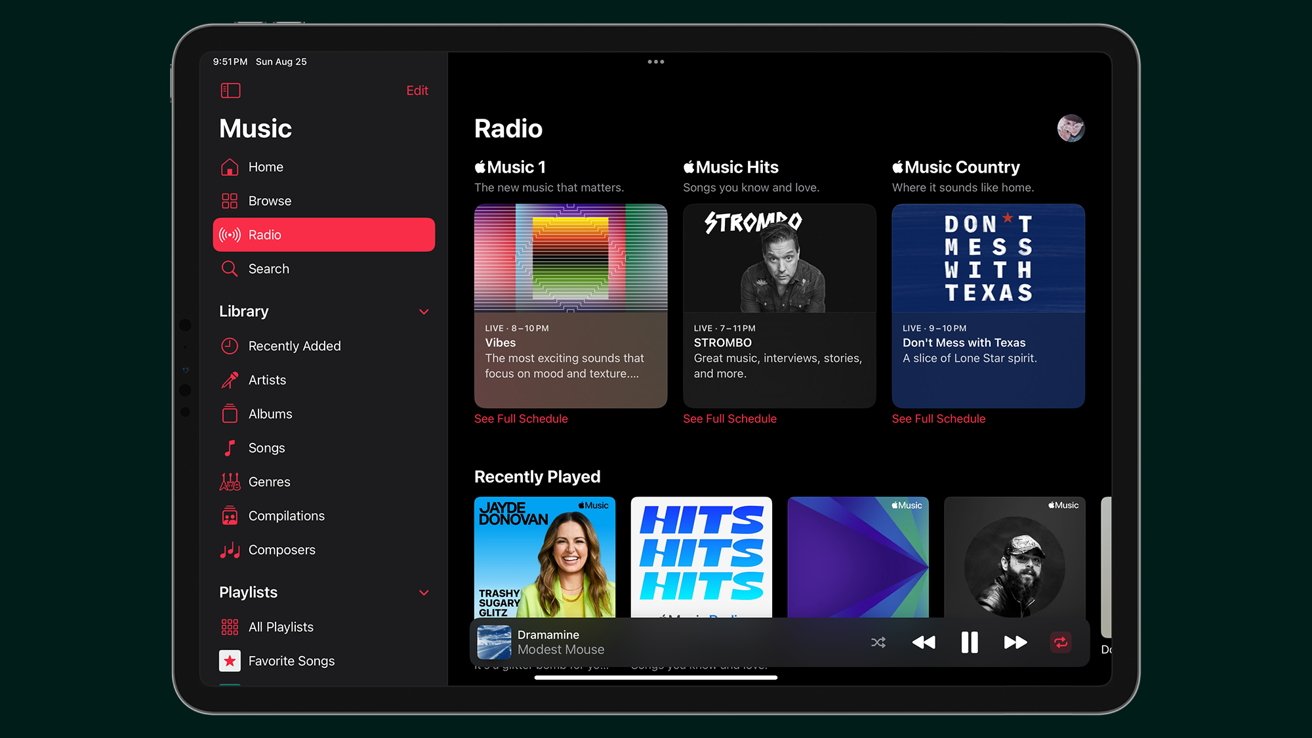1312x738 pixels.
Task: Open All Playlists
Action: click(324, 627)
